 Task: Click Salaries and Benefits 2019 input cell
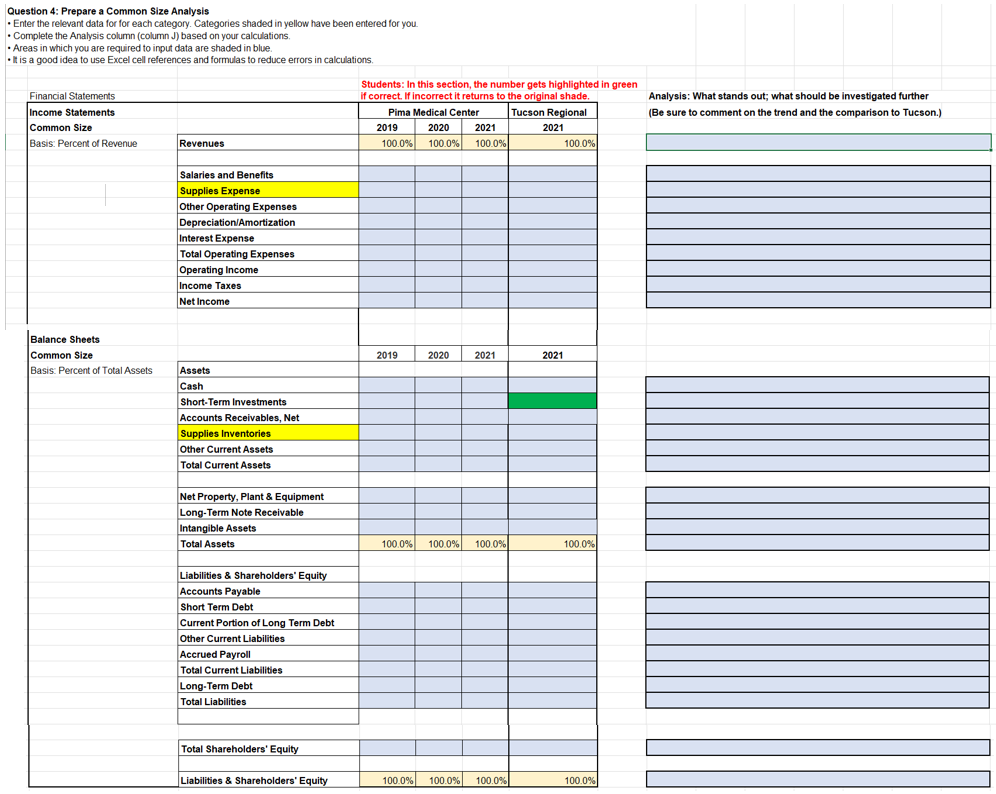387,174
